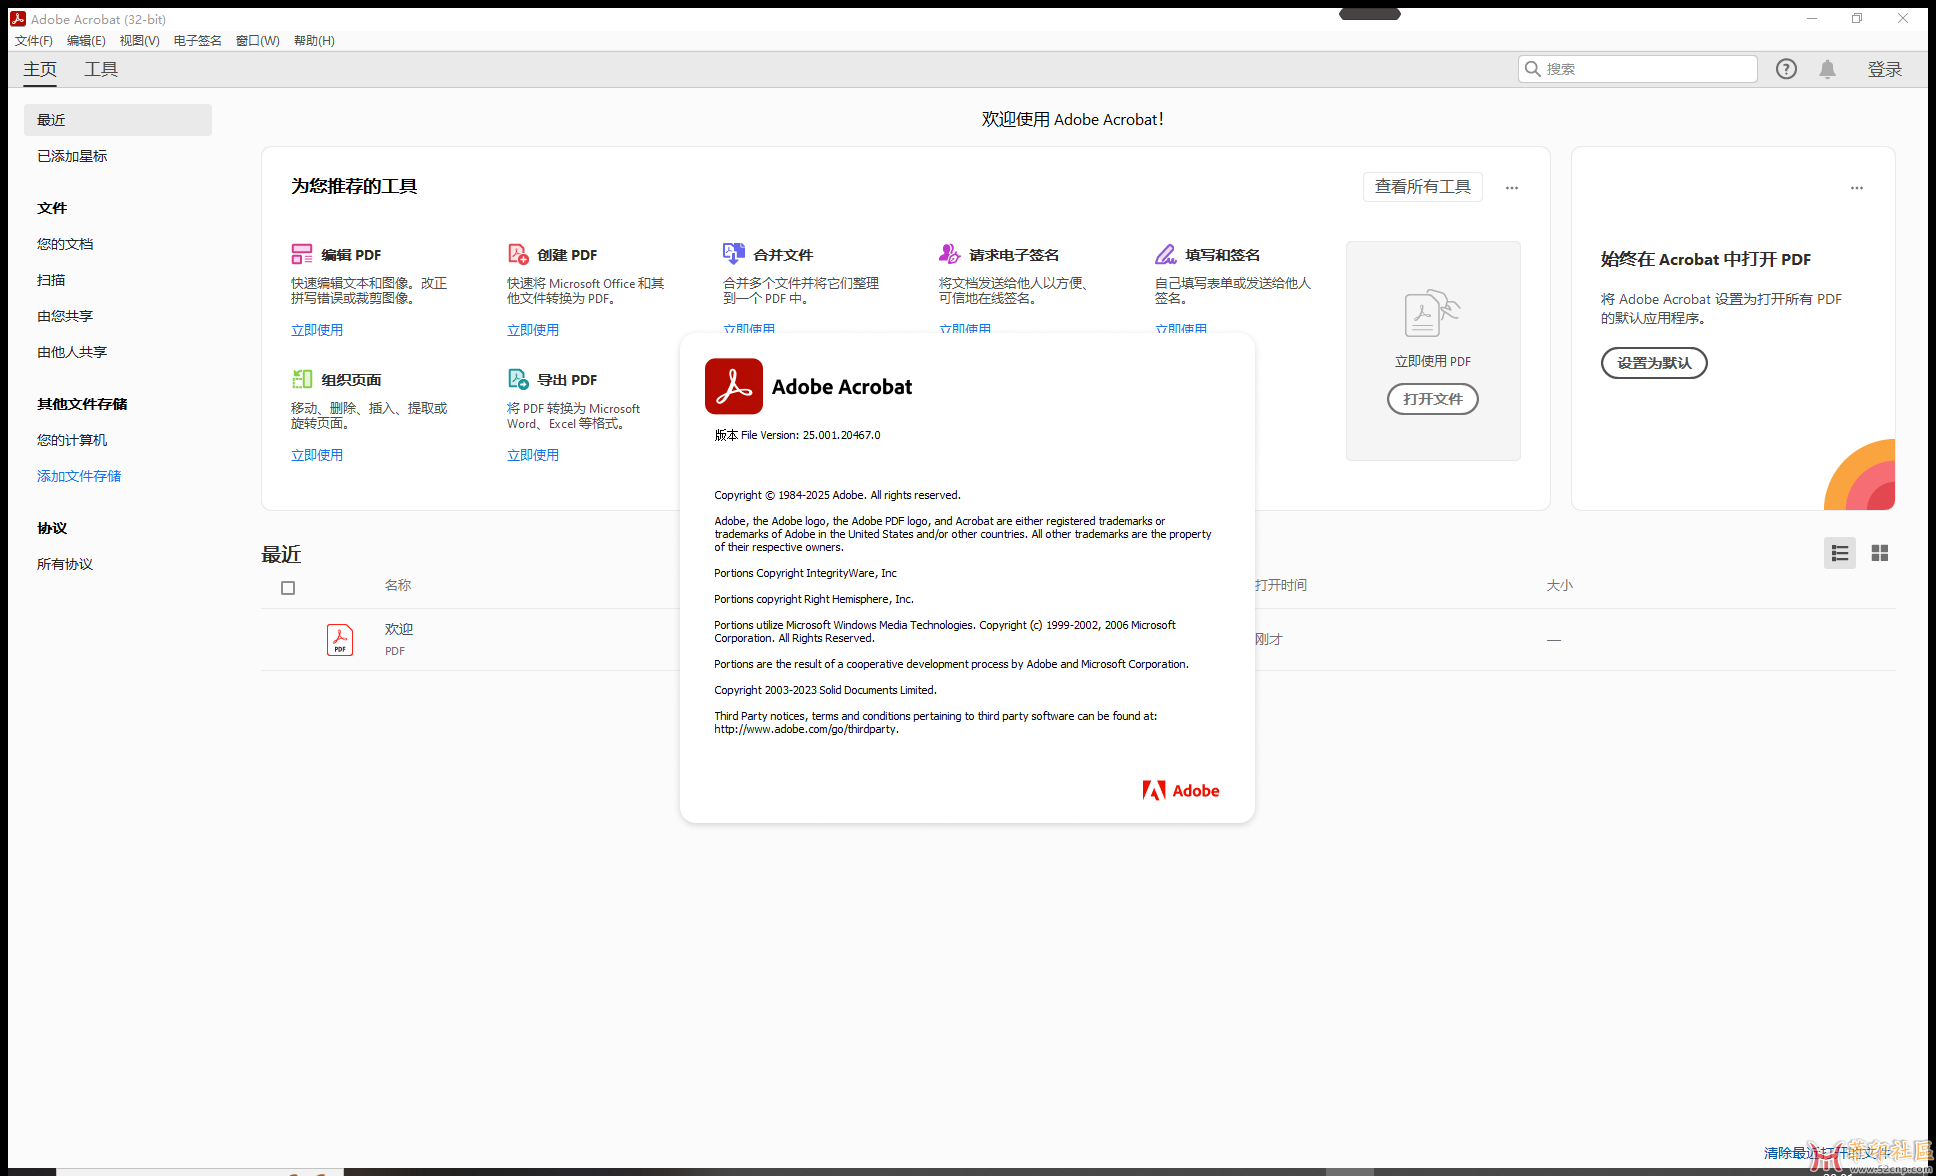Select 由他人共享 in the sidebar
The height and width of the screenshot is (1176, 1936).
point(72,352)
